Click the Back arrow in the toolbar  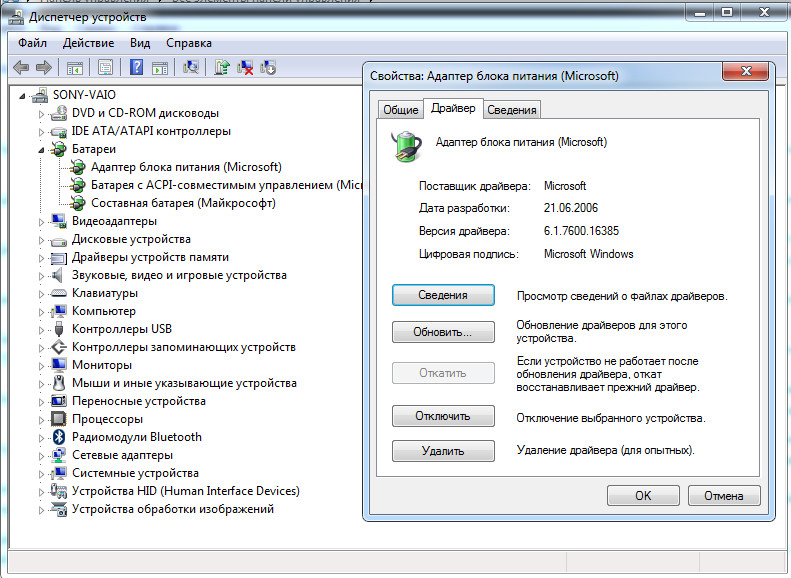tap(21, 67)
